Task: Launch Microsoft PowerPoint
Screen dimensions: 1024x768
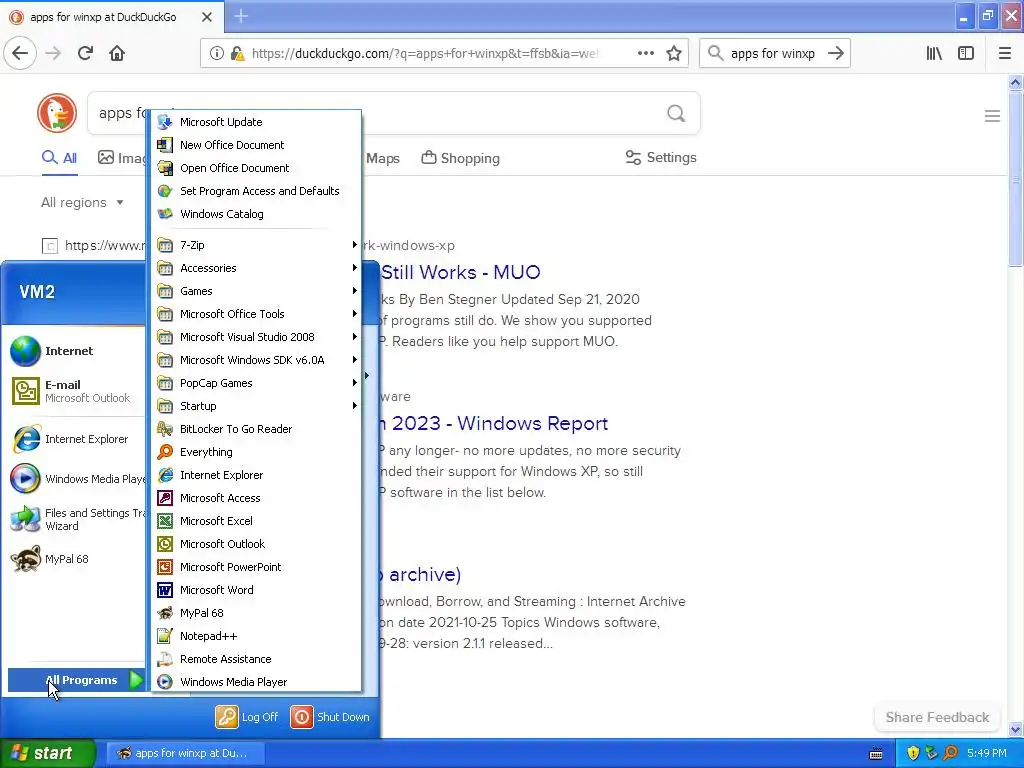Action: (x=256, y=567)
